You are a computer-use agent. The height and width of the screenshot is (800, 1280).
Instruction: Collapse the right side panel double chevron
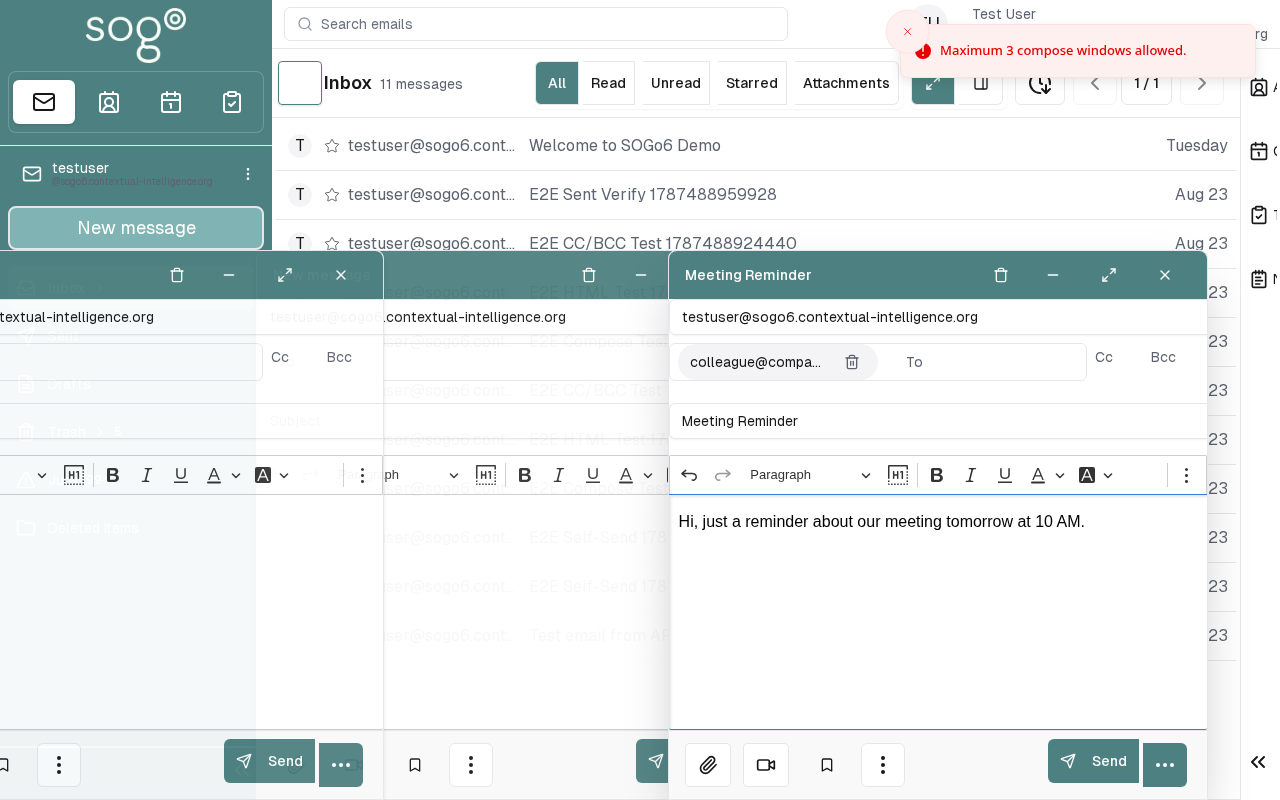[1258, 762]
